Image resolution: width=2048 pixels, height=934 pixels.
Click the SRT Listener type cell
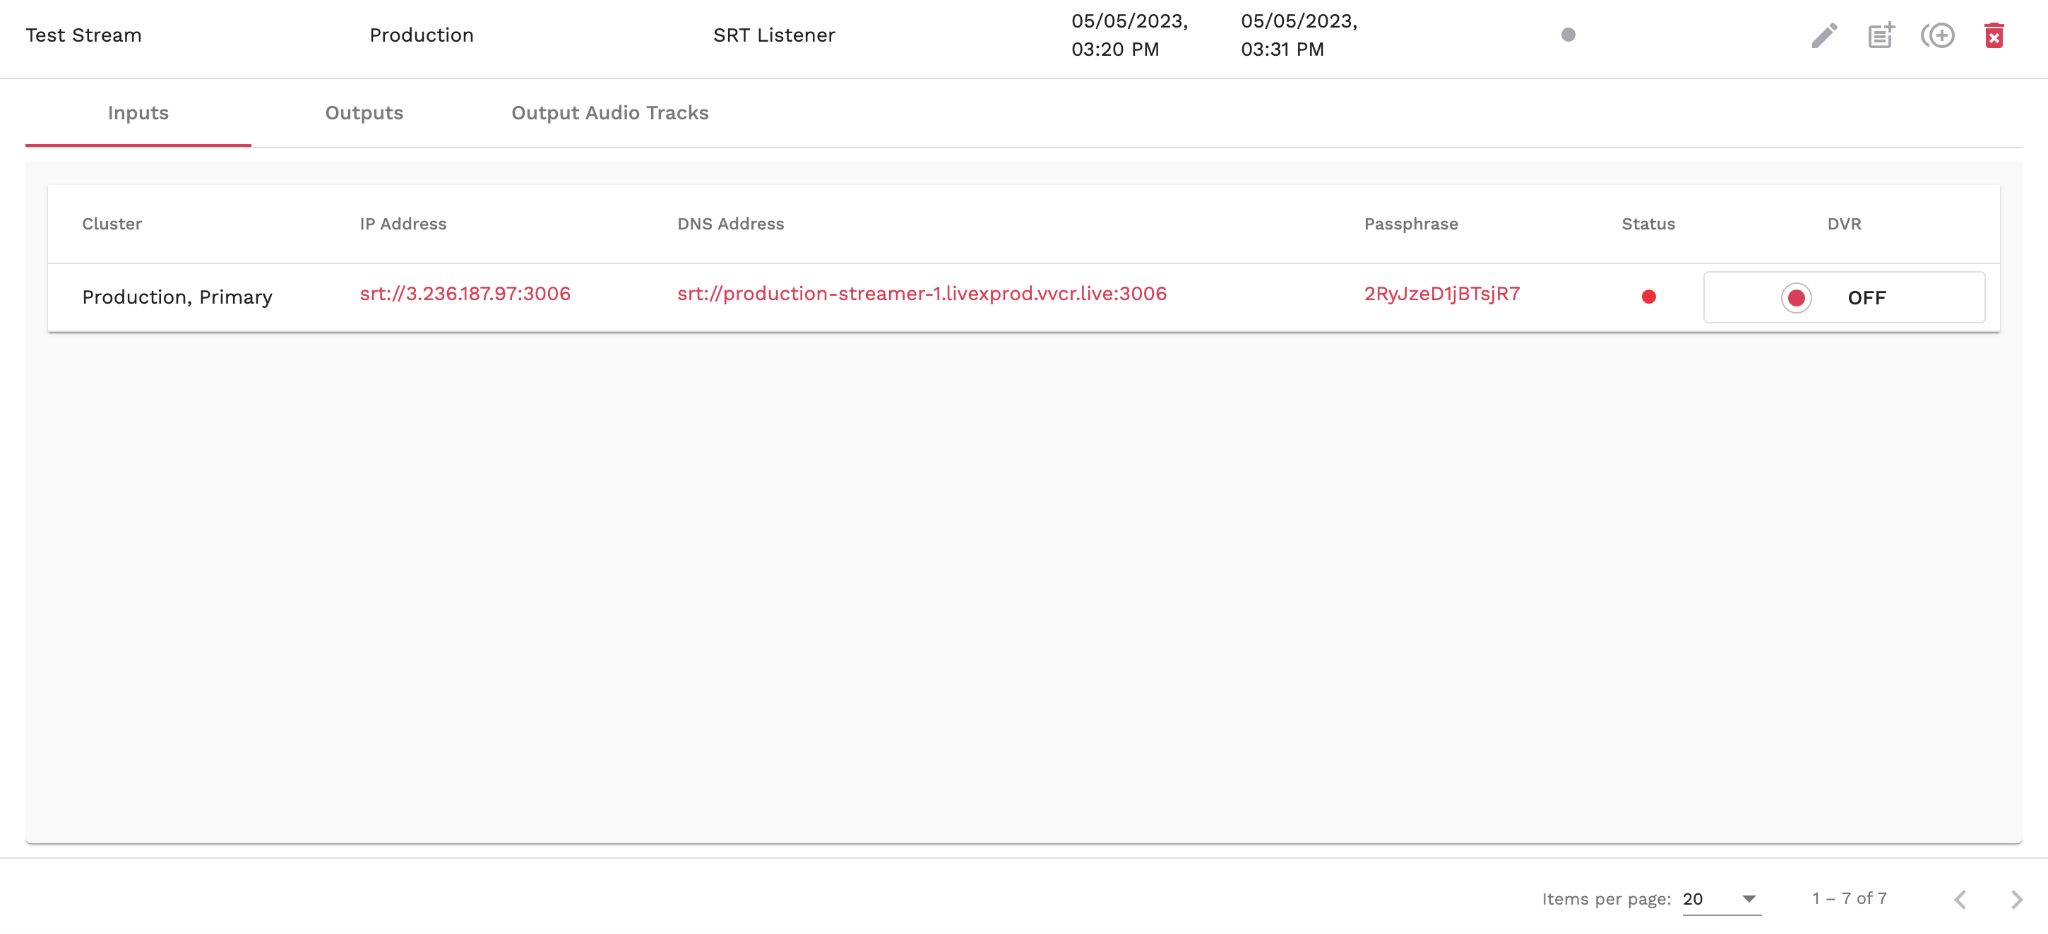773,35
